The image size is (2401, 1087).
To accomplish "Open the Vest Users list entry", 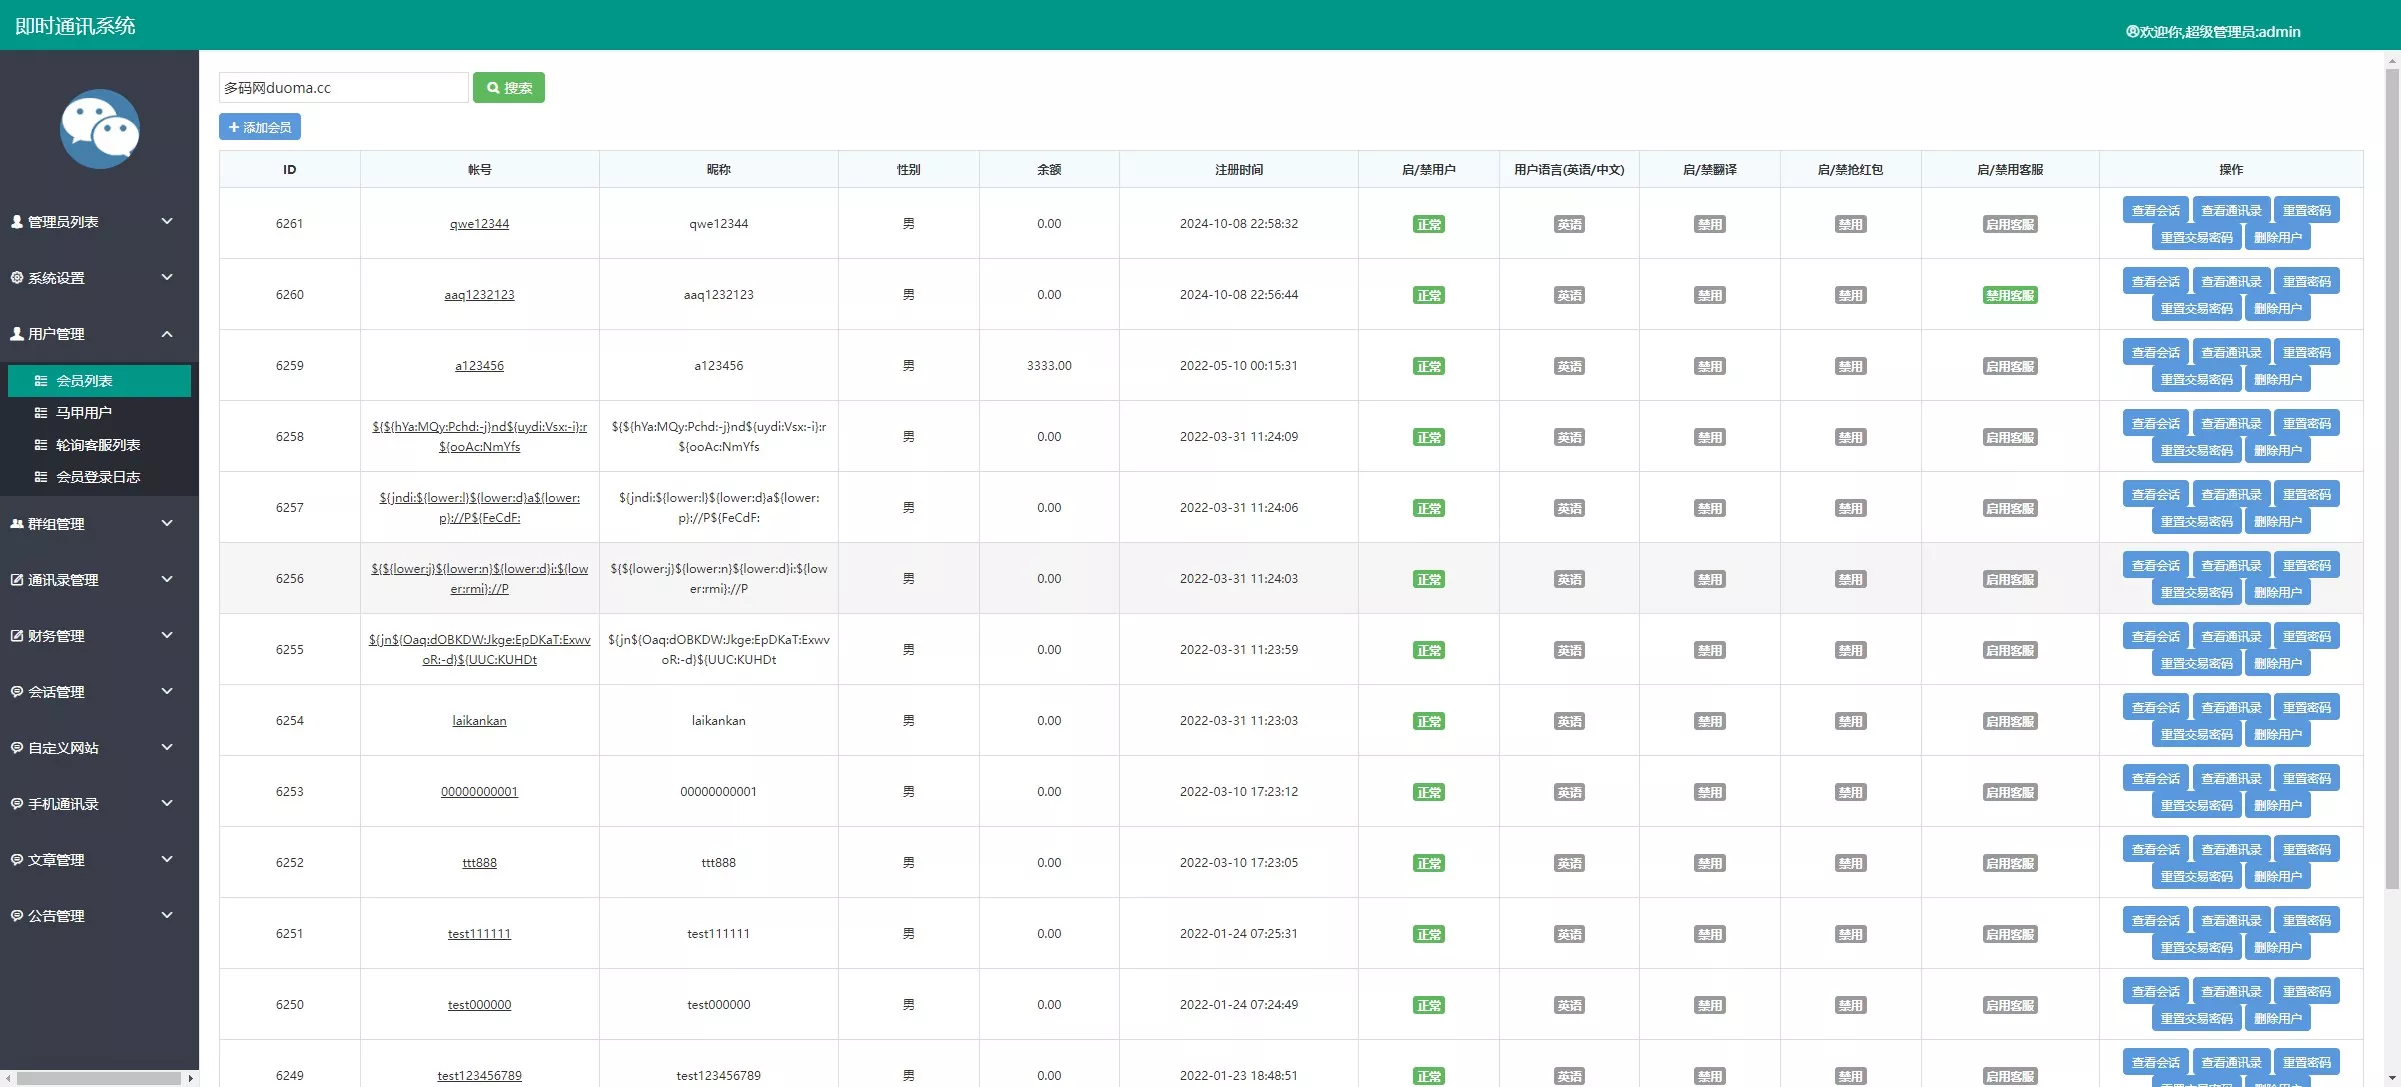I will pos(83,413).
